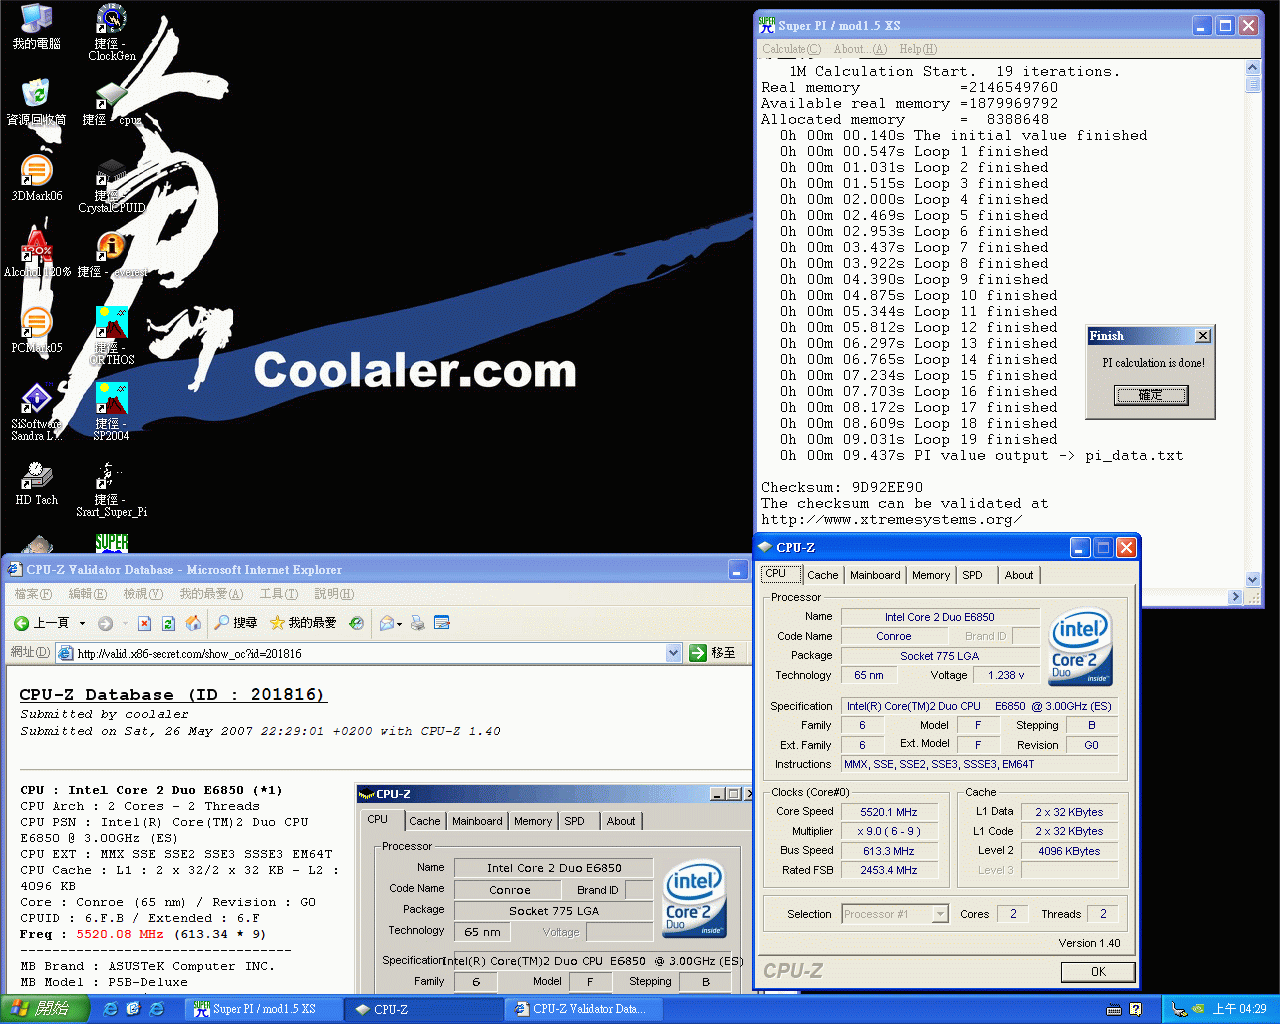Select the CPU tab in CPU-Z
The height and width of the screenshot is (1024, 1280).
coord(780,574)
